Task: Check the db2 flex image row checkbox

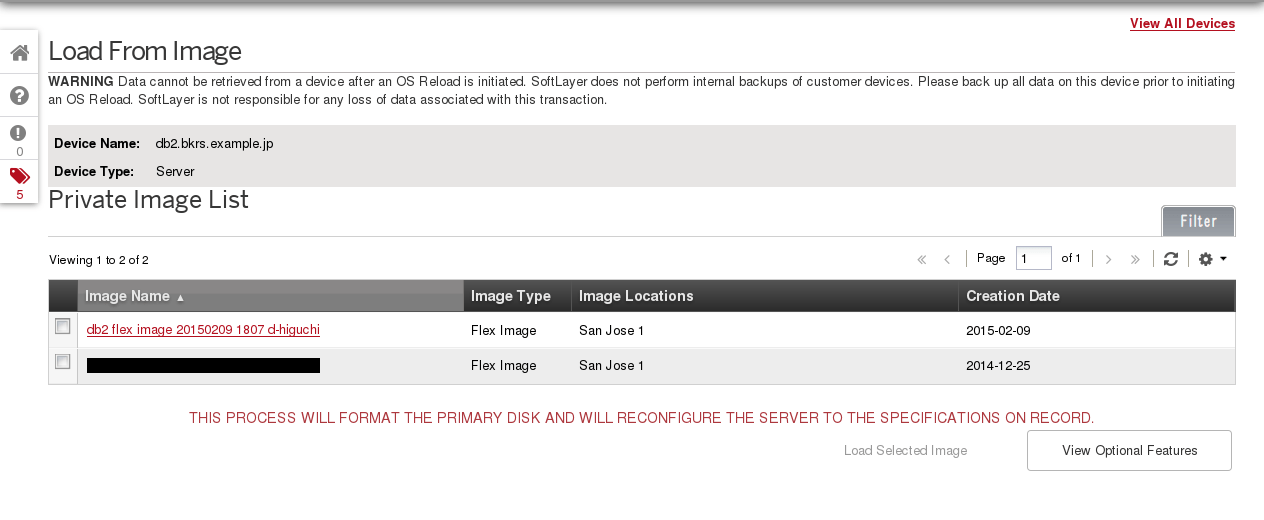Action: coord(63,326)
